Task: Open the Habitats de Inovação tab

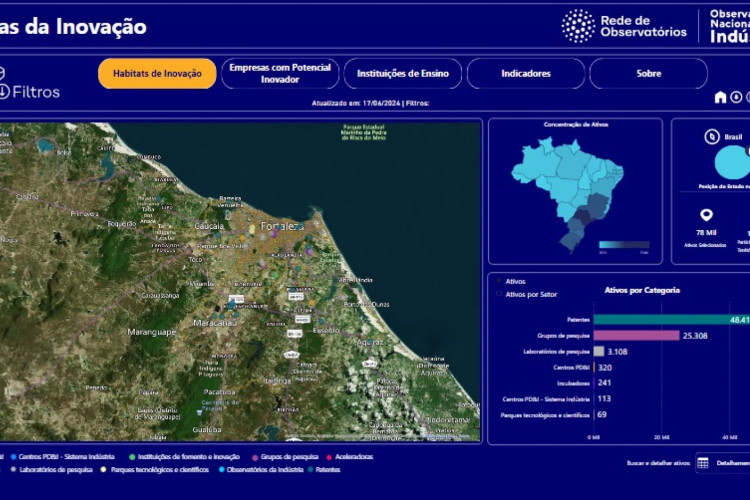Action: tap(157, 74)
